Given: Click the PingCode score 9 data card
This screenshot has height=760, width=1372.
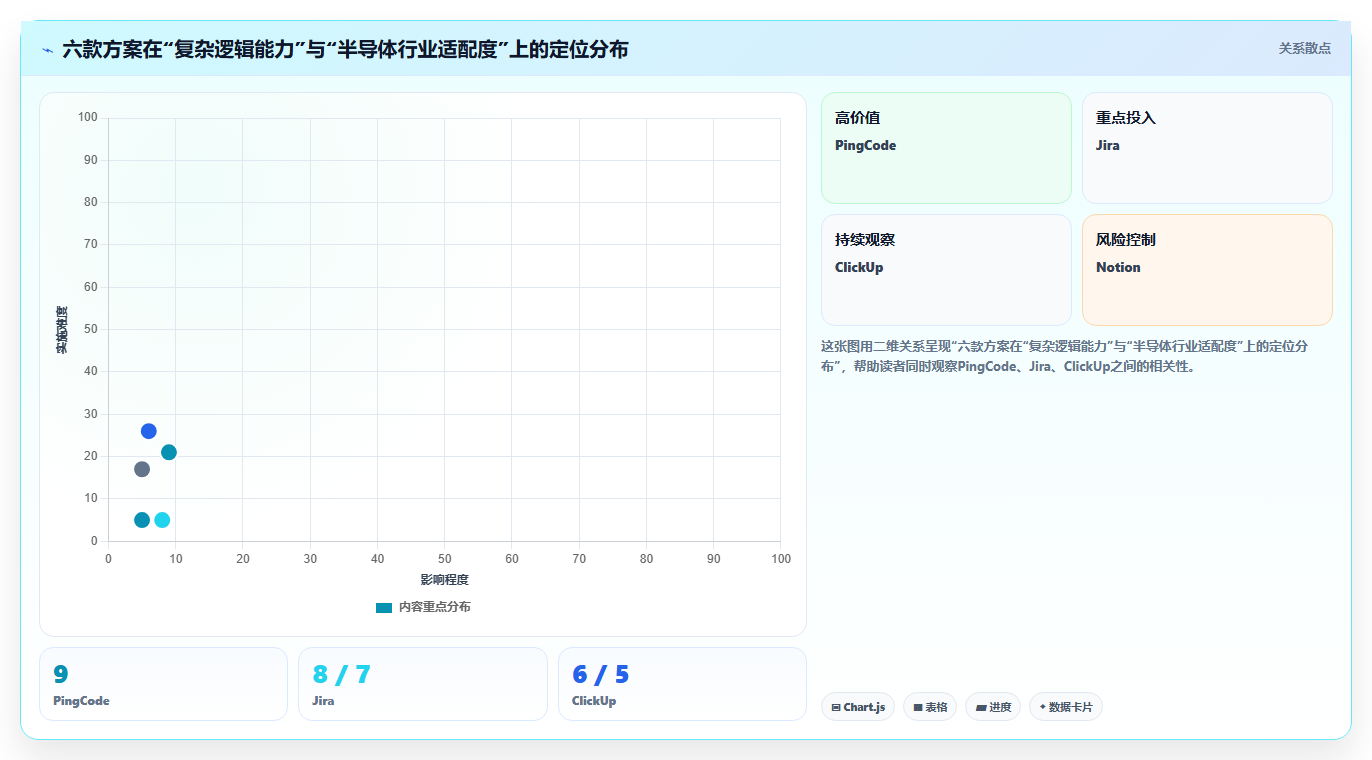Looking at the screenshot, I should [163, 684].
